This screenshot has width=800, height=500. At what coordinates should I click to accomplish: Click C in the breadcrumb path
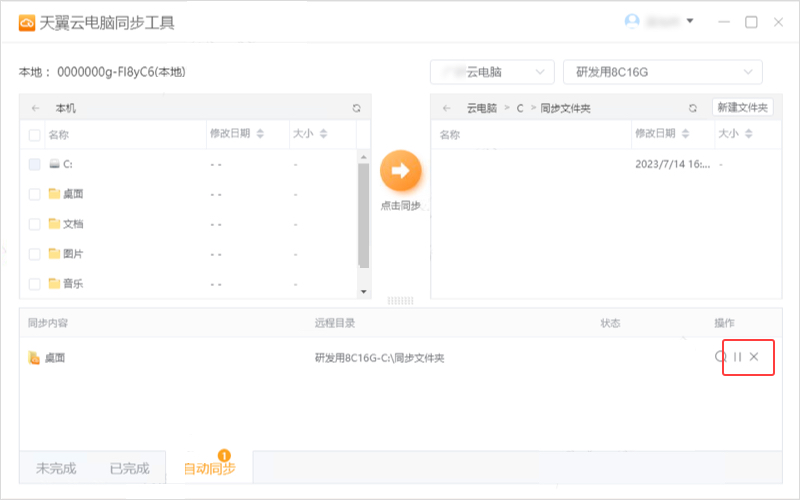(x=520, y=108)
